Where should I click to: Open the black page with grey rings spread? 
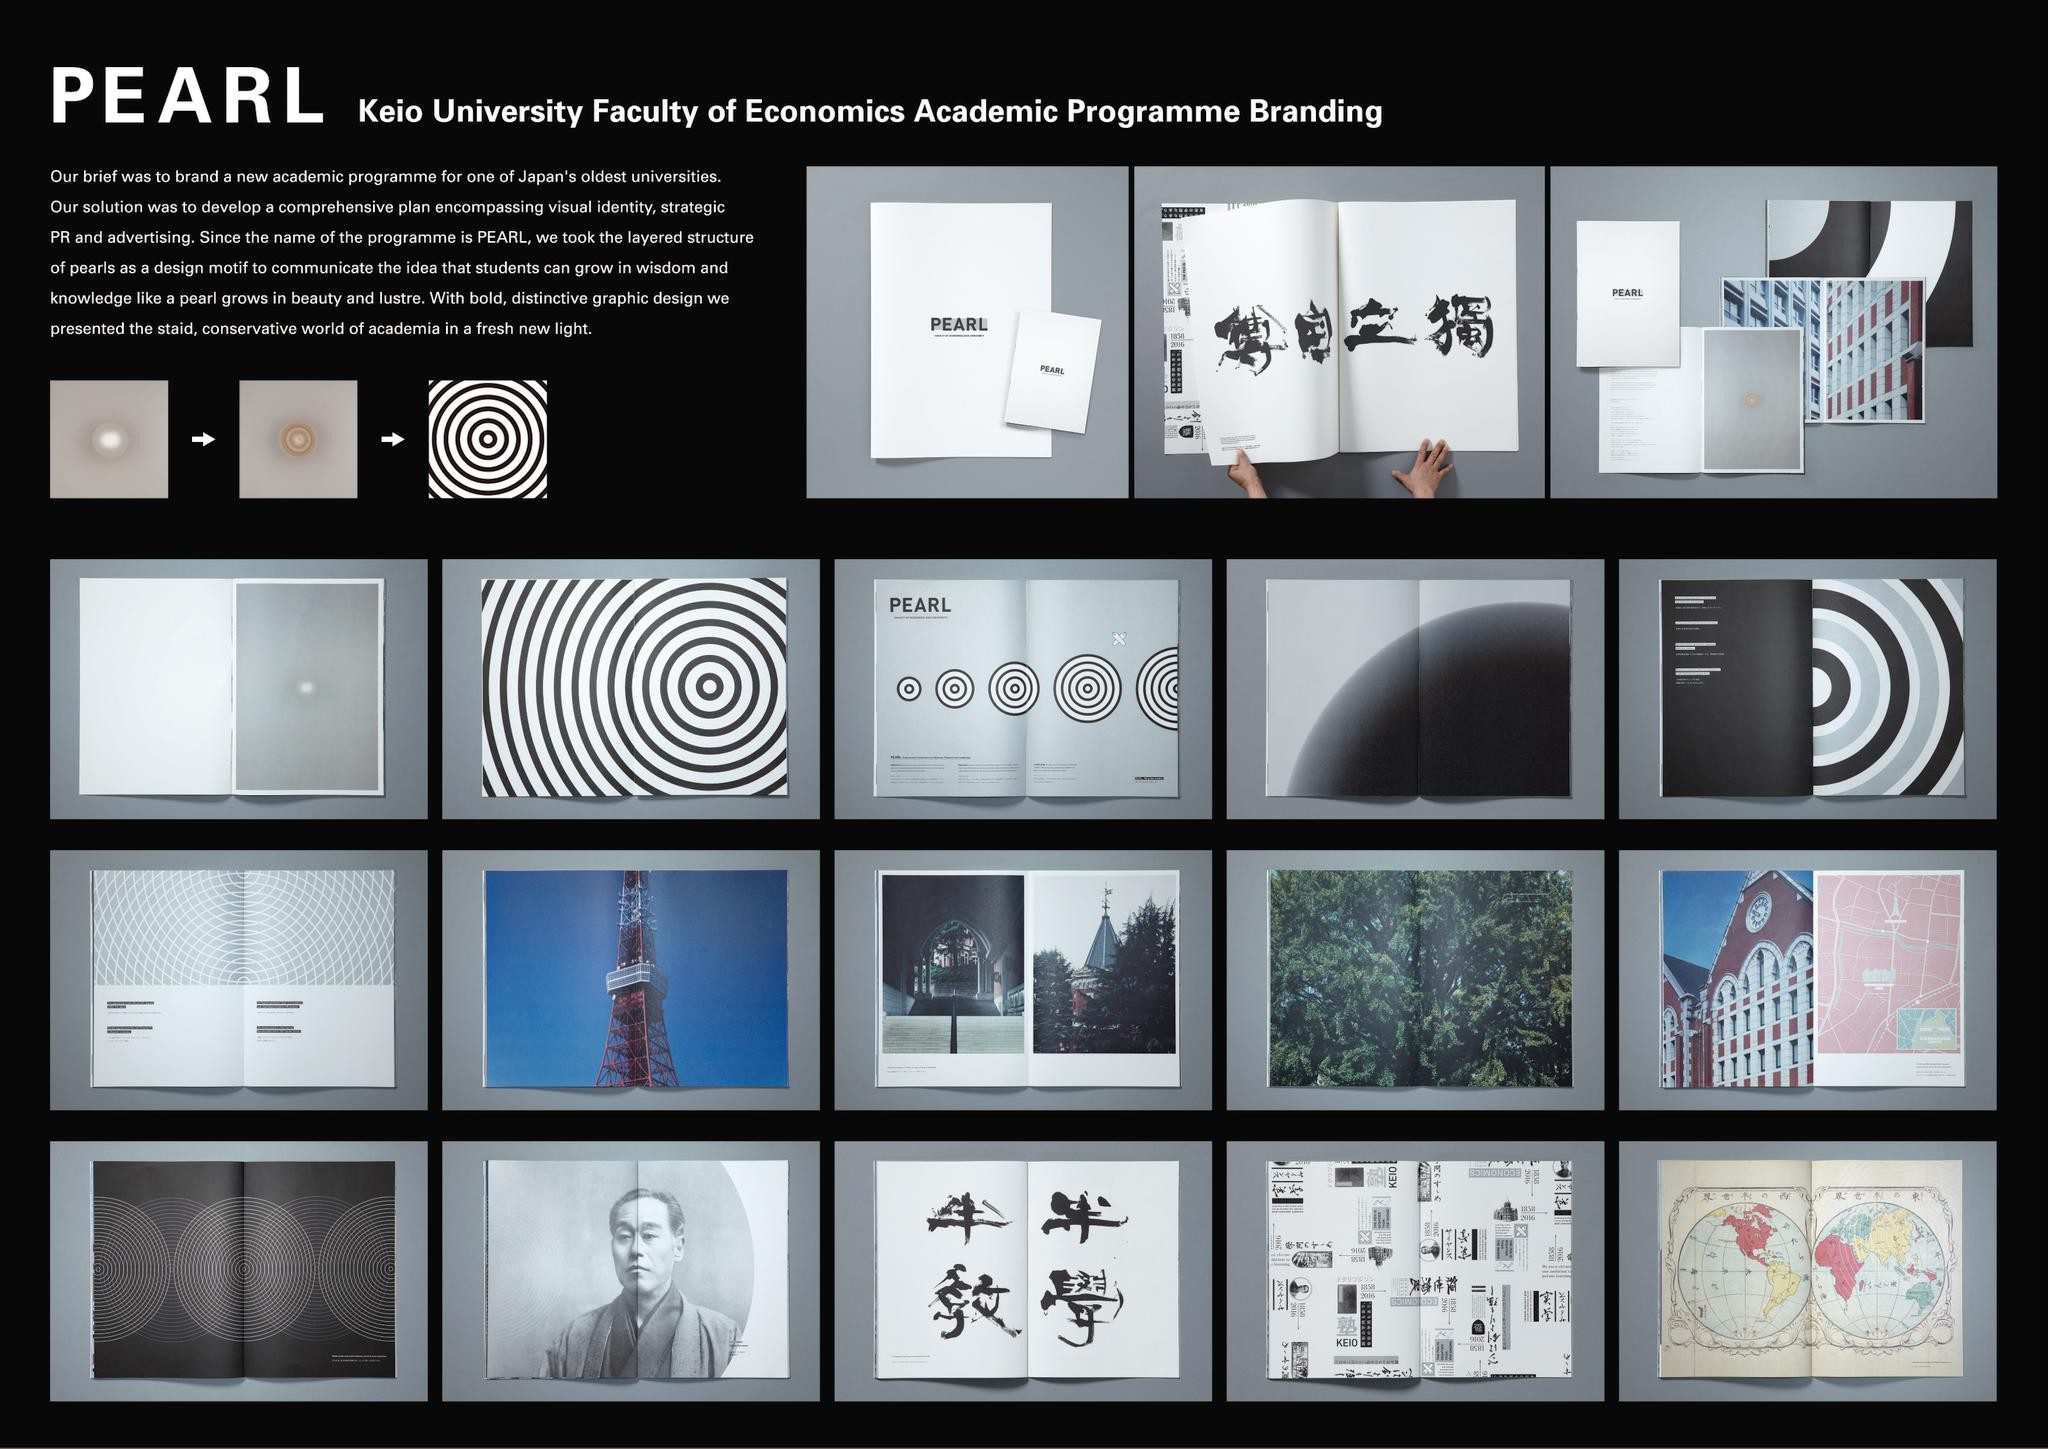[1808, 689]
